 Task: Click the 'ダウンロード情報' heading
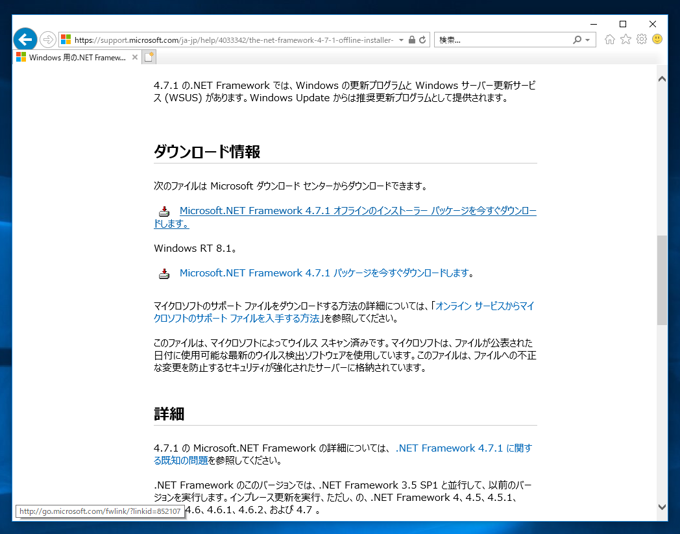click(207, 152)
